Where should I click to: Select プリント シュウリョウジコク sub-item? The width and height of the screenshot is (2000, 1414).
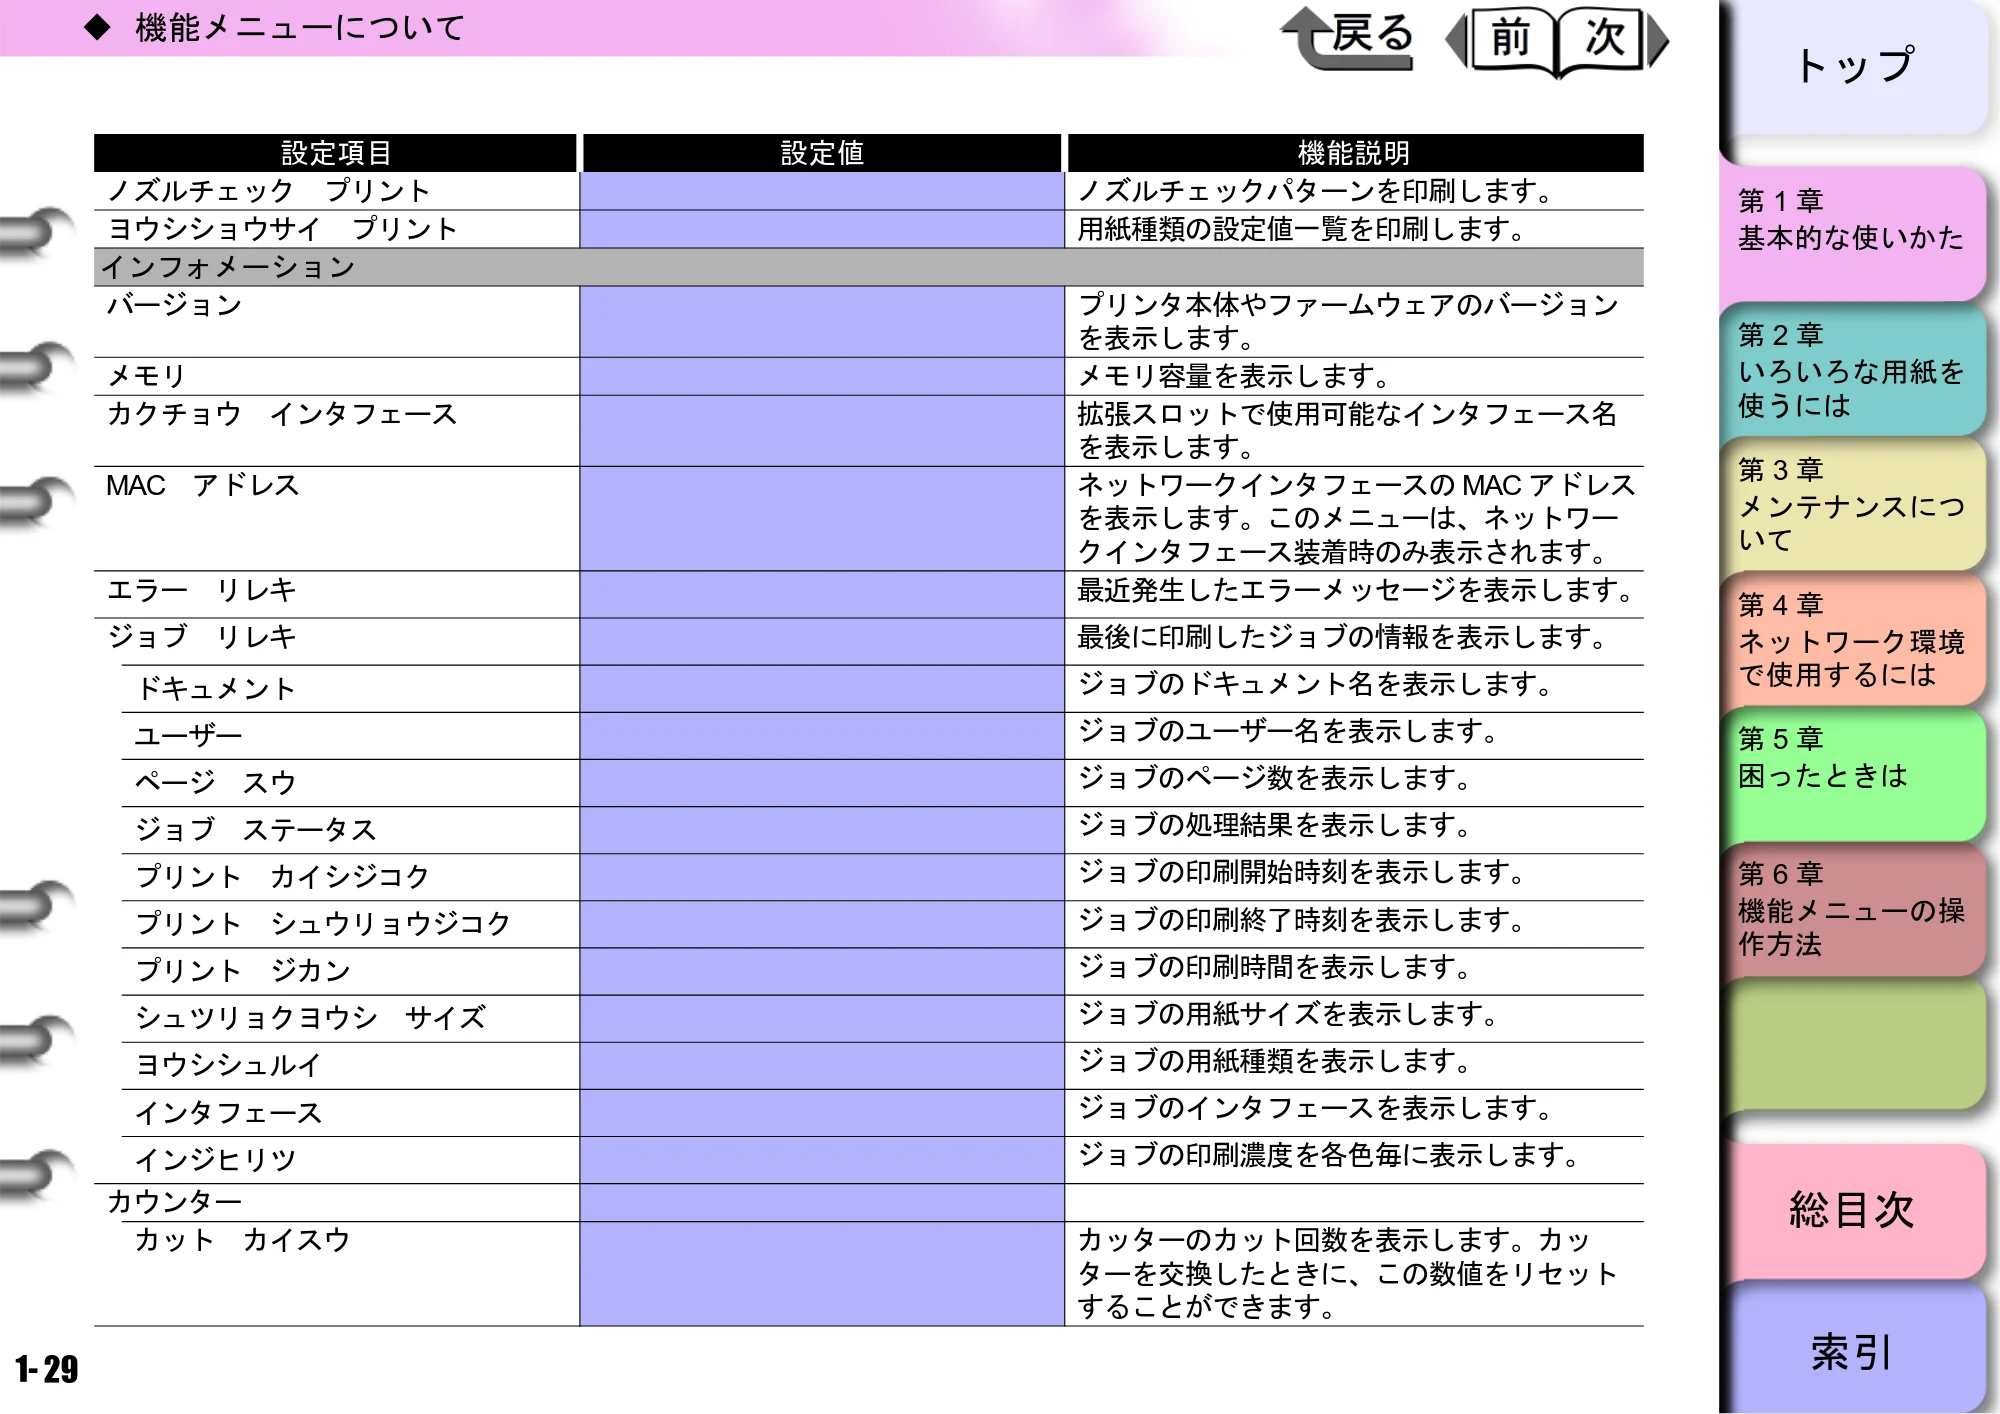coord(323,923)
